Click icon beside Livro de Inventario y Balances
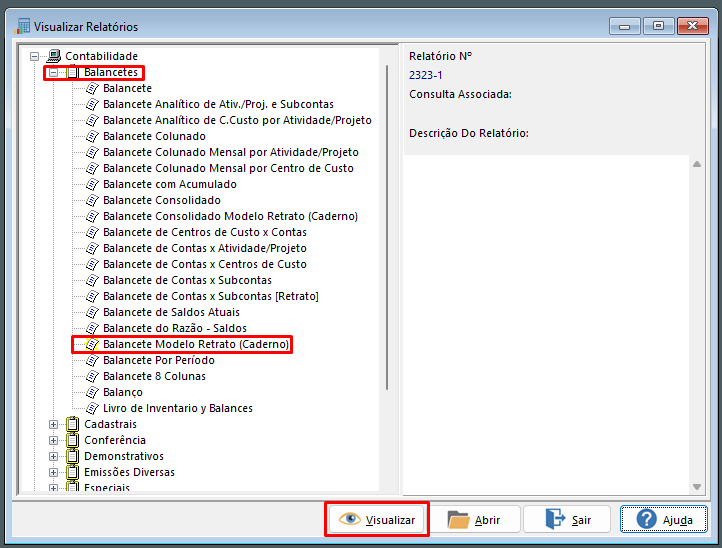The height and width of the screenshot is (548, 722). [93, 408]
